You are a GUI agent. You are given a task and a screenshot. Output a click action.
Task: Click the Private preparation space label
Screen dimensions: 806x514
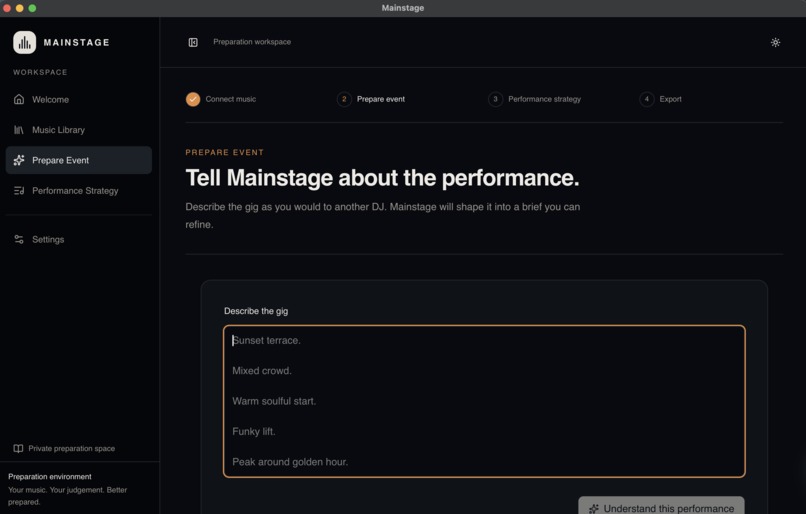click(x=71, y=448)
